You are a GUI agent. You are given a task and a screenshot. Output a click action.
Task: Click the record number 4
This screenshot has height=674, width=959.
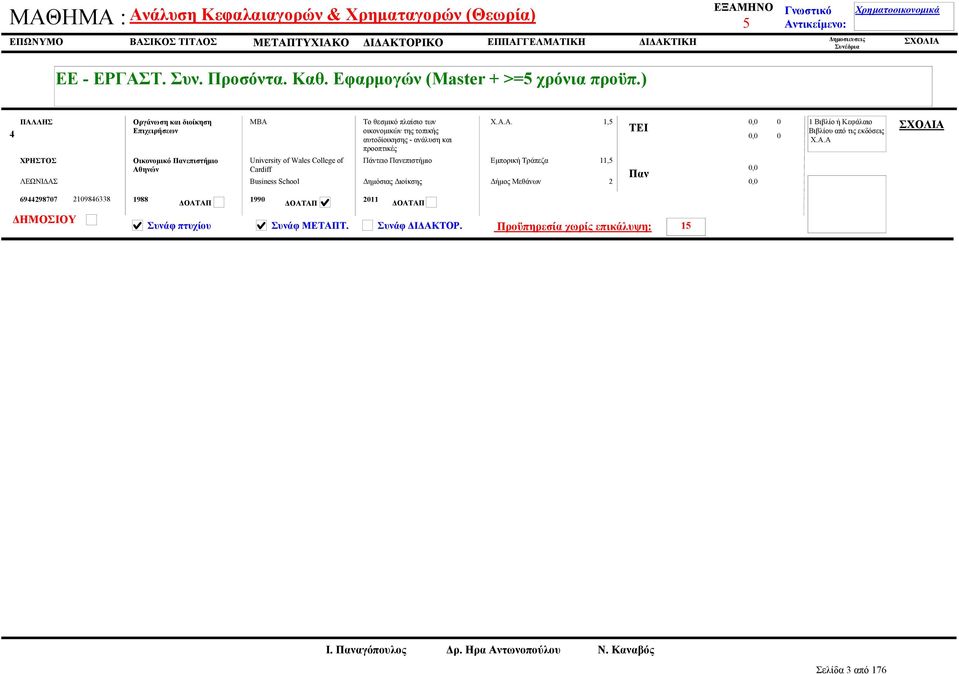(12, 134)
